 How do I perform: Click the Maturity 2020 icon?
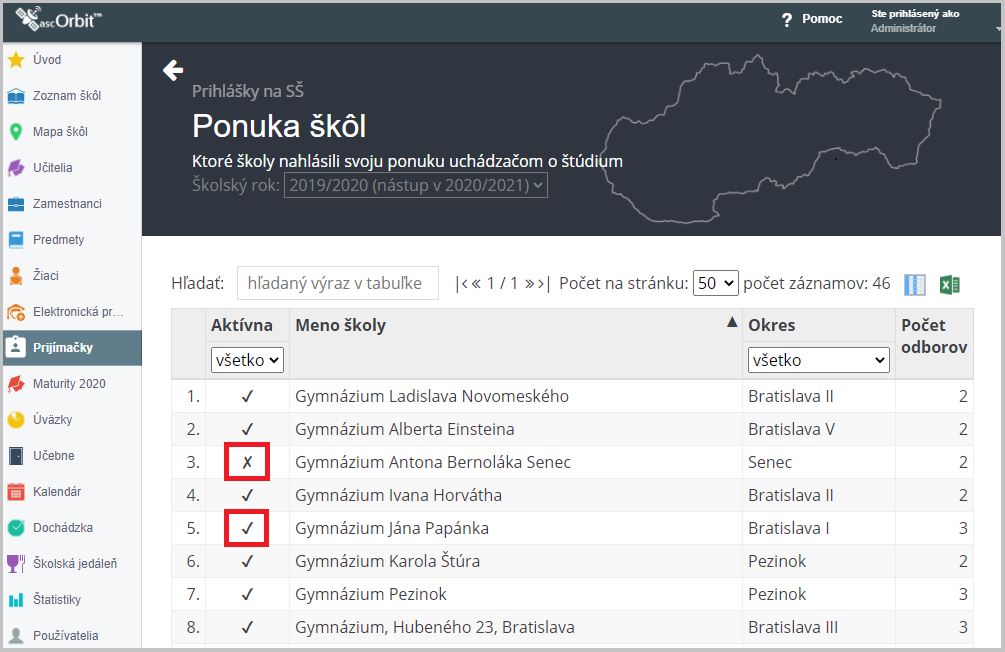pos(16,384)
